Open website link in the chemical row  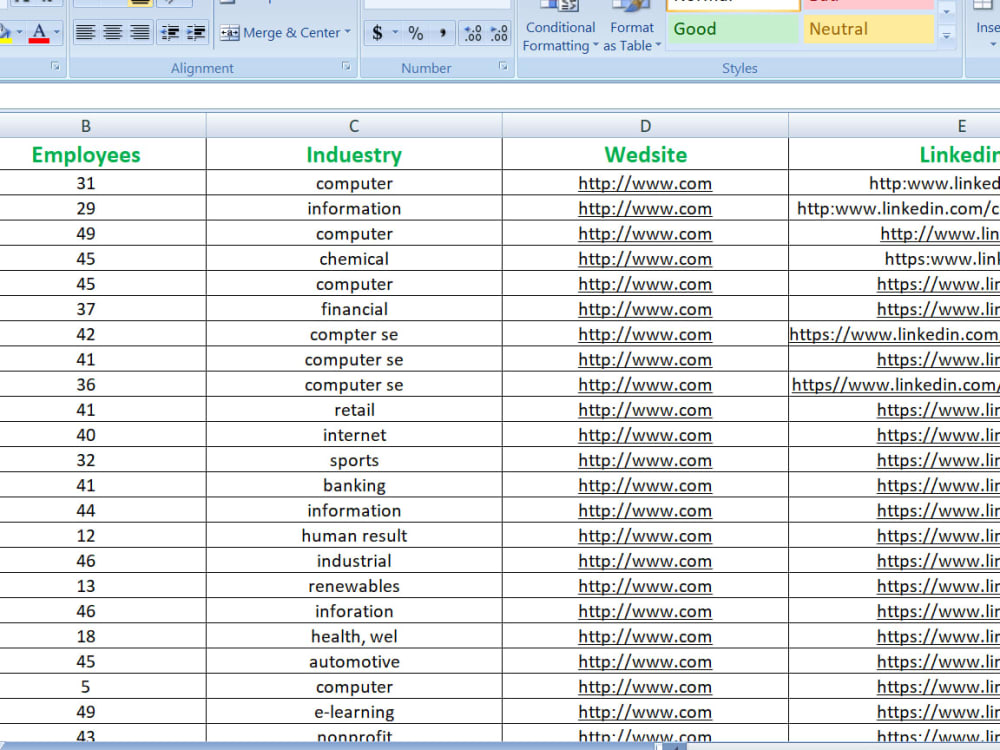645,259
